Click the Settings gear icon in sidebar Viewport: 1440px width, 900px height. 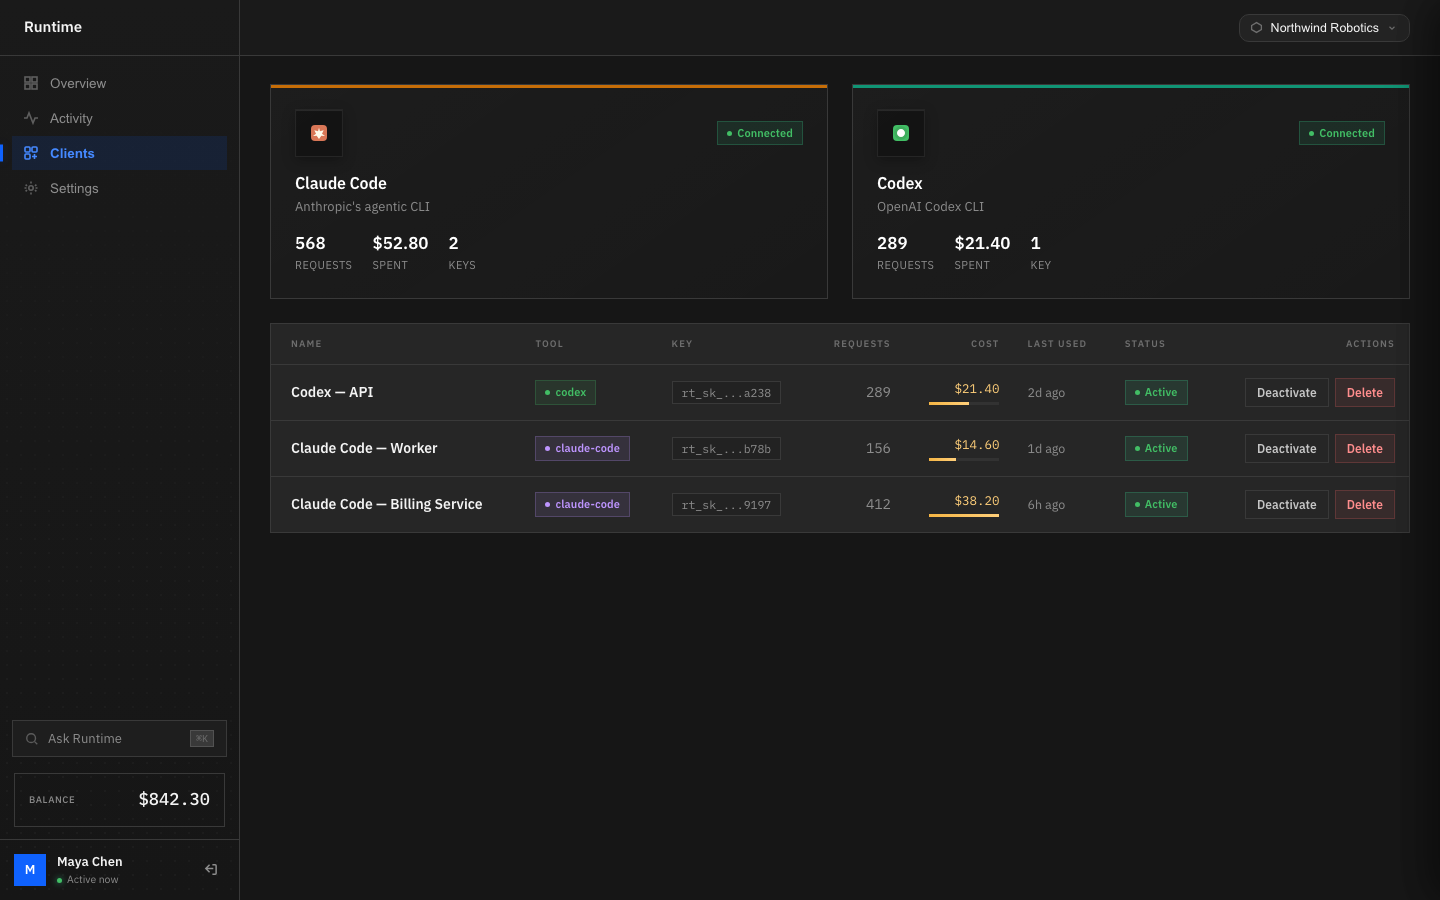31,188
